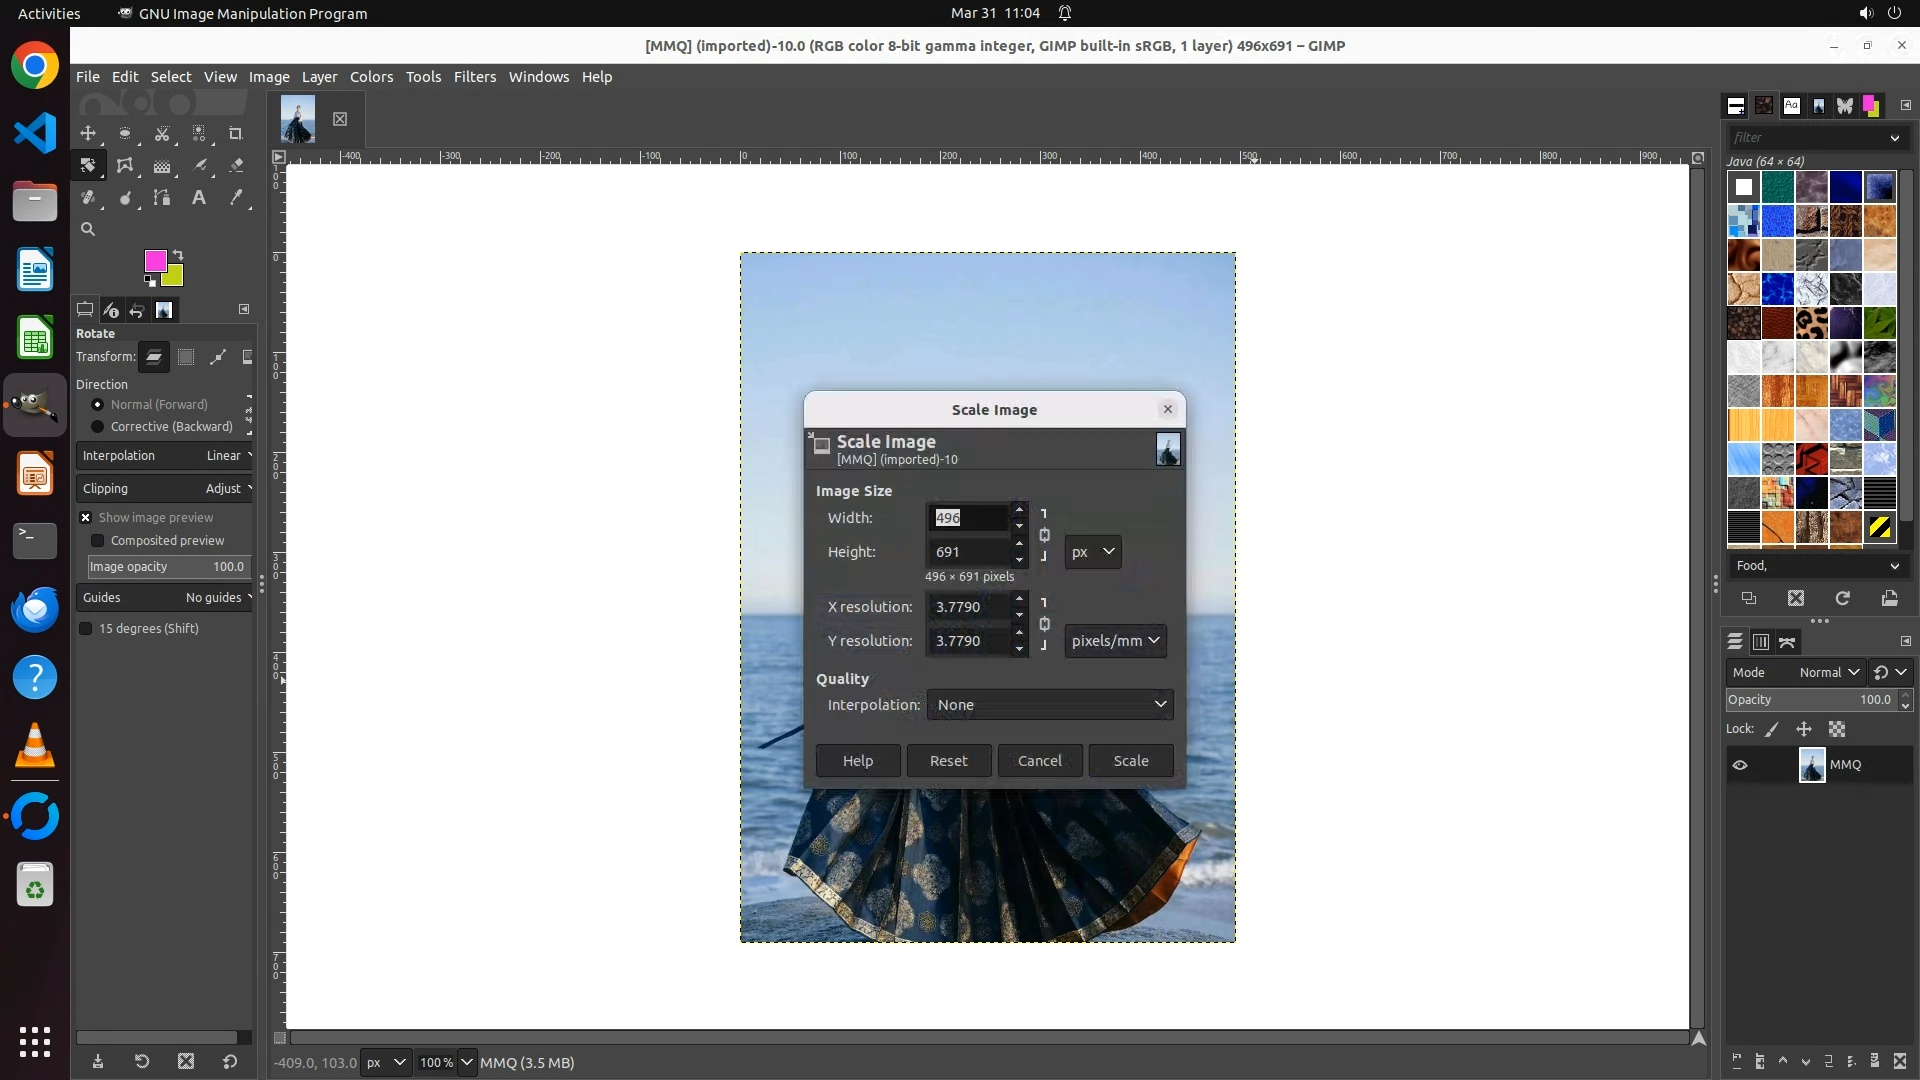
Task: Select the Move tool
Action: click(88, 133)
